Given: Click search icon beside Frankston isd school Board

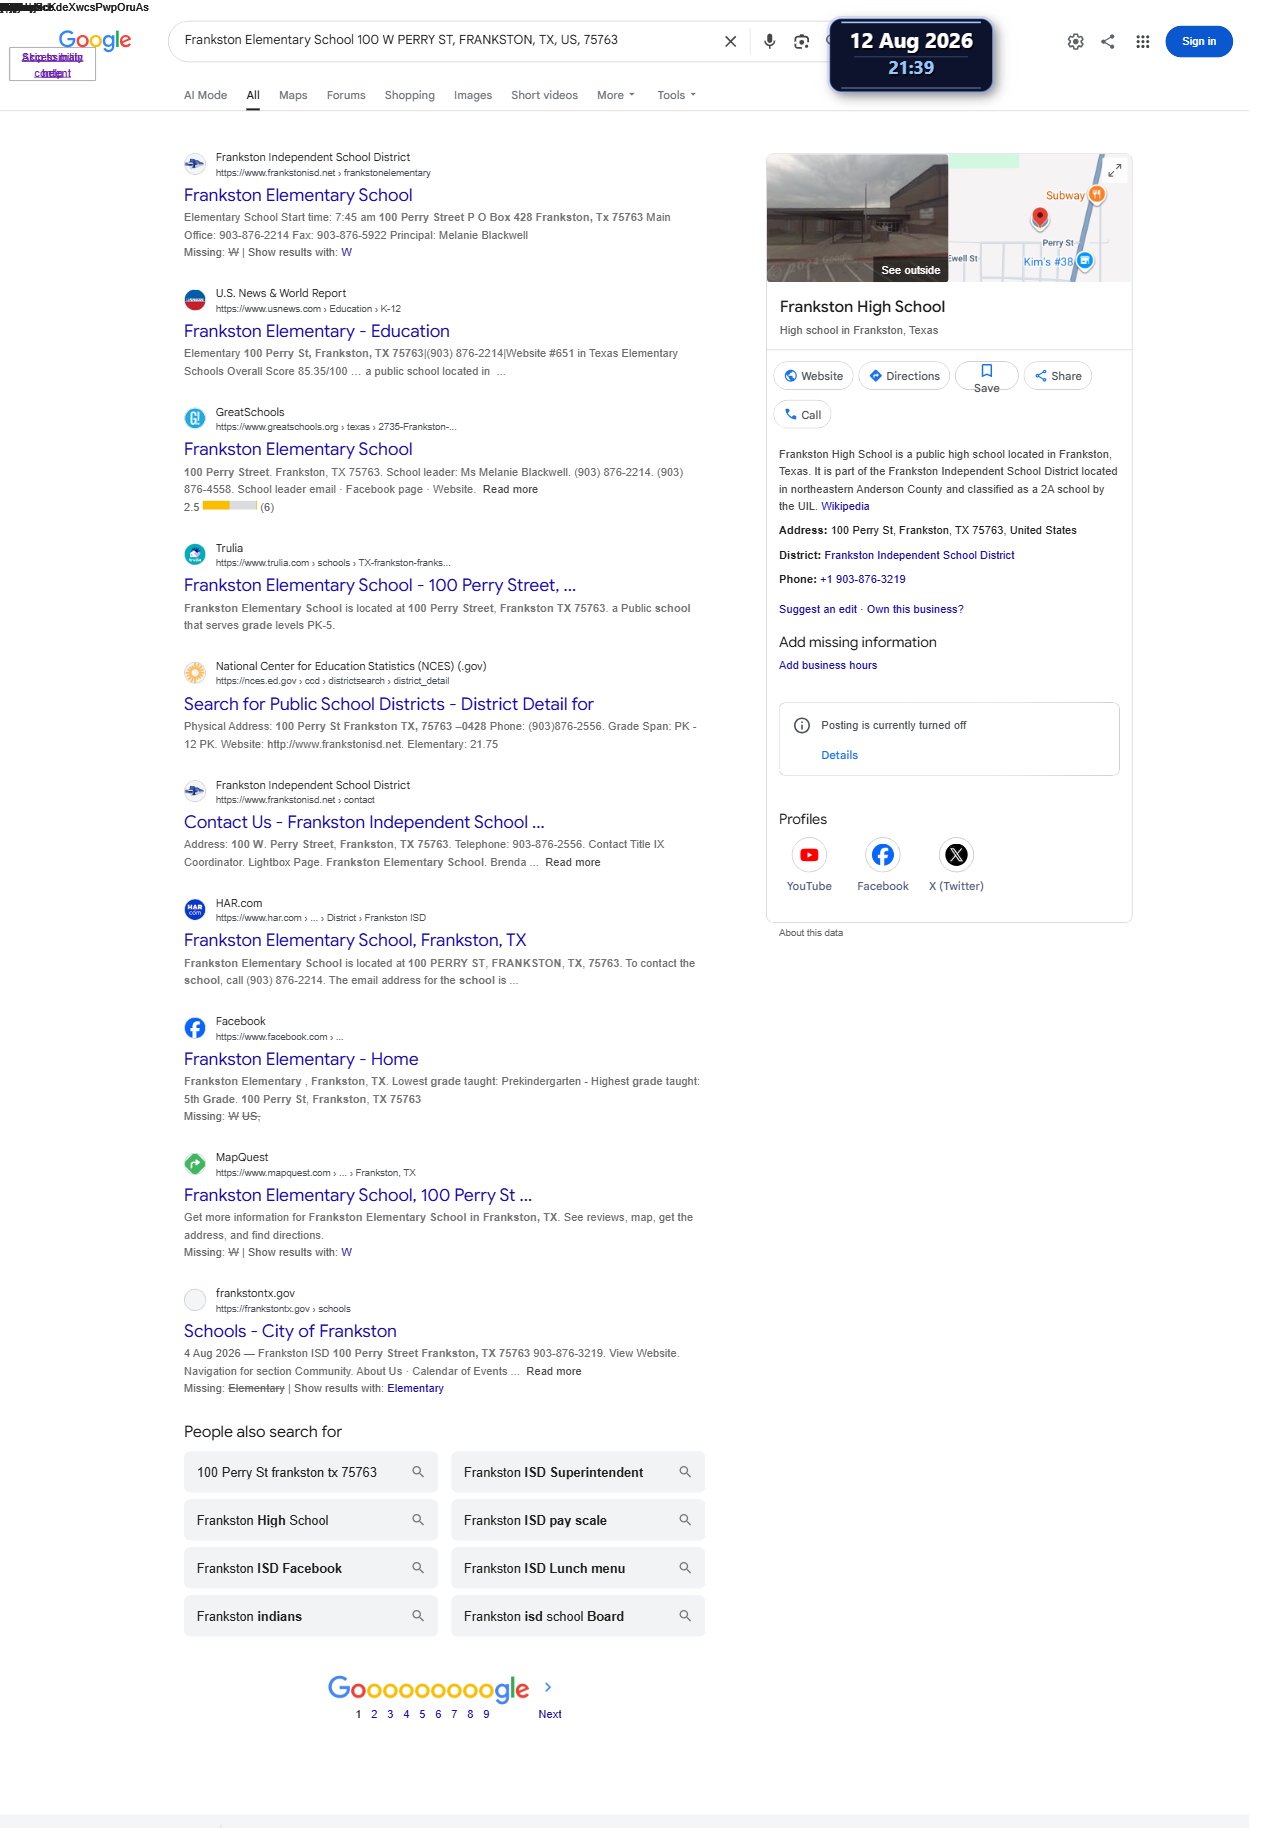Looking at the screenshot, I should [685, 1616].
